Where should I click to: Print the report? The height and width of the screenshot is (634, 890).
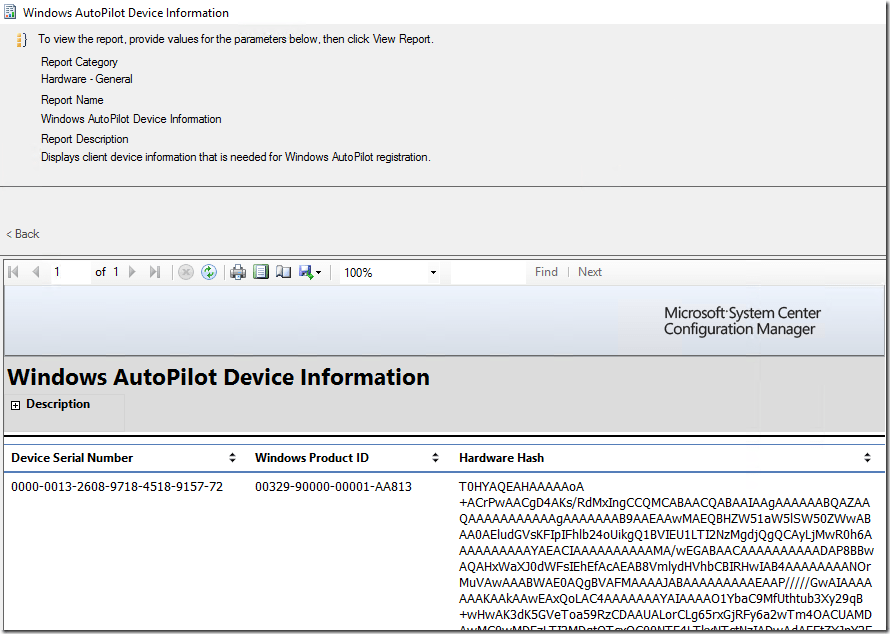238,272
